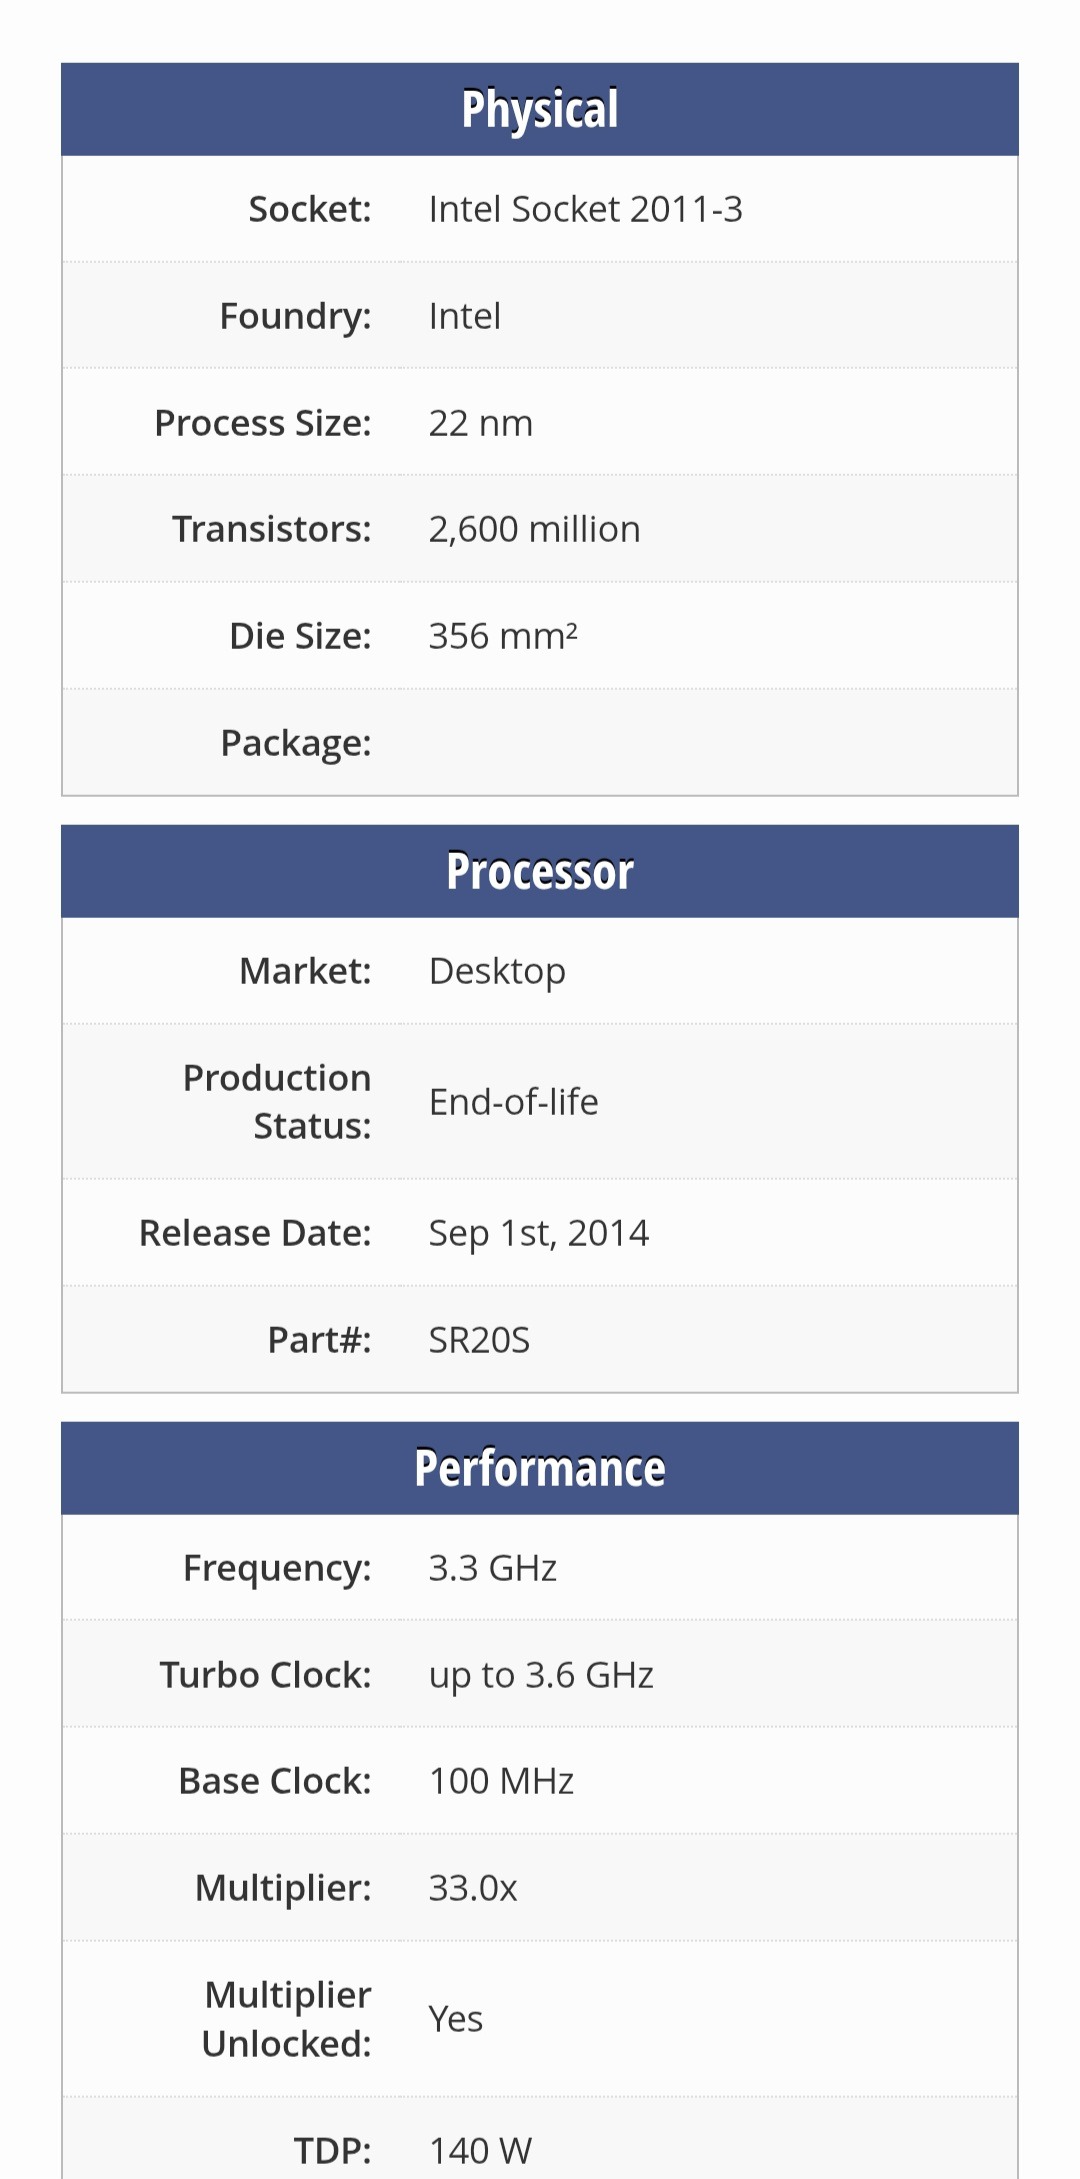Click the Desktop market value
Viewport: 1080px width, 2179px height.
497,971
